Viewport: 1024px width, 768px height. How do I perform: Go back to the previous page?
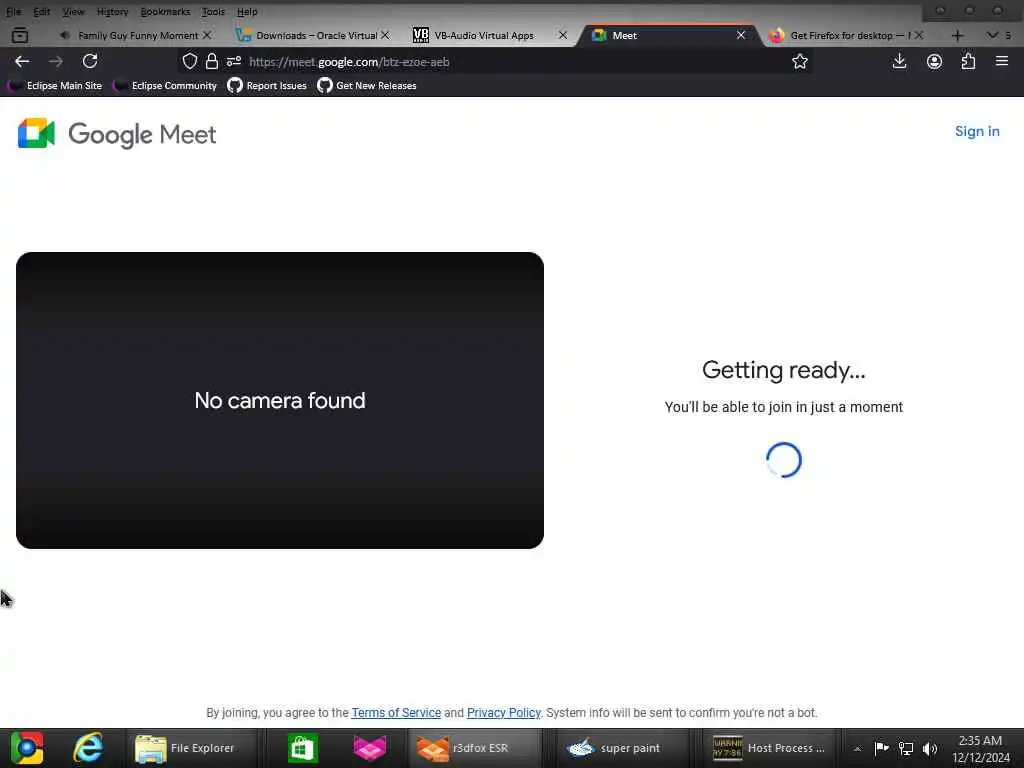click(x=22, y=61)
